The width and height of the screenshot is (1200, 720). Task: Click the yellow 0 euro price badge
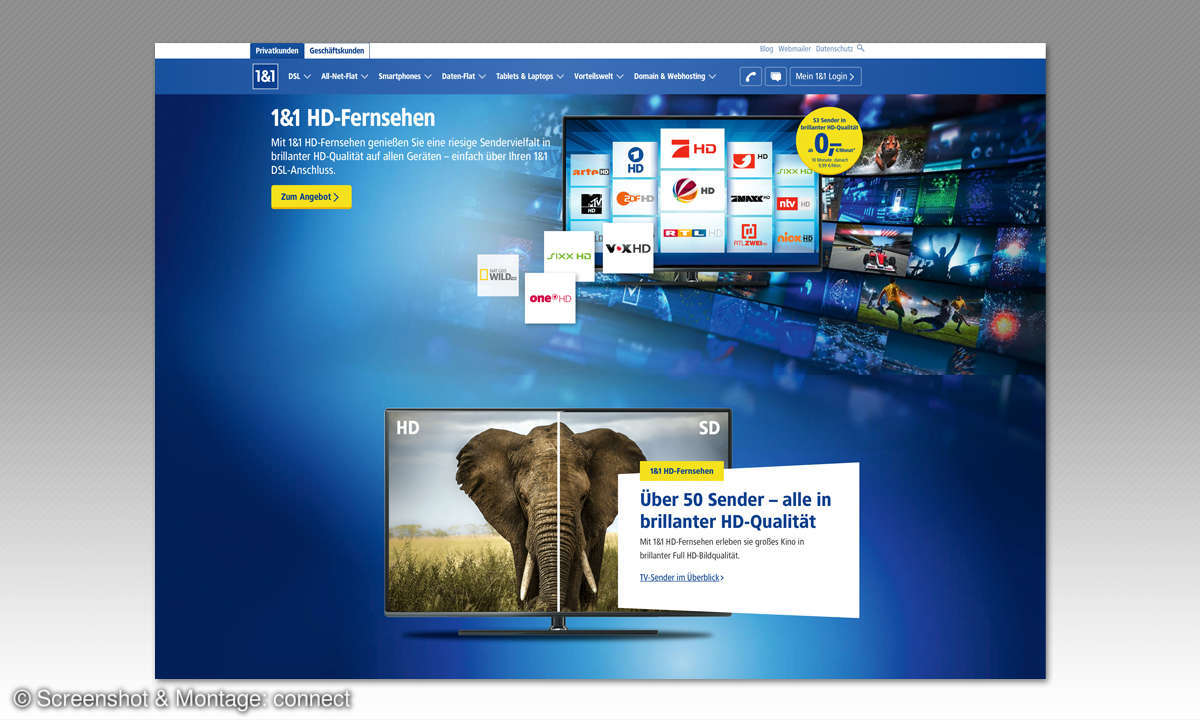(x=829, y=141)
